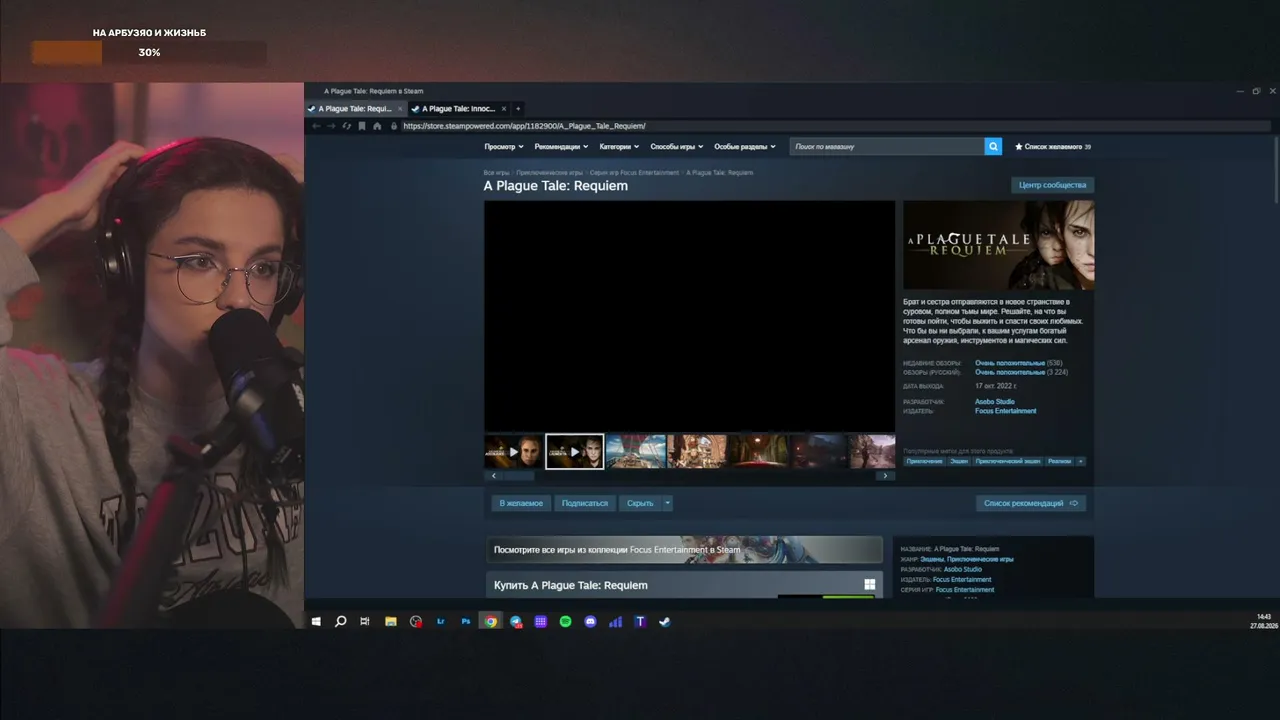Add game with В желаемое button
The height and width of the screenshot is (720, 1280).
[x=521, y=503]
